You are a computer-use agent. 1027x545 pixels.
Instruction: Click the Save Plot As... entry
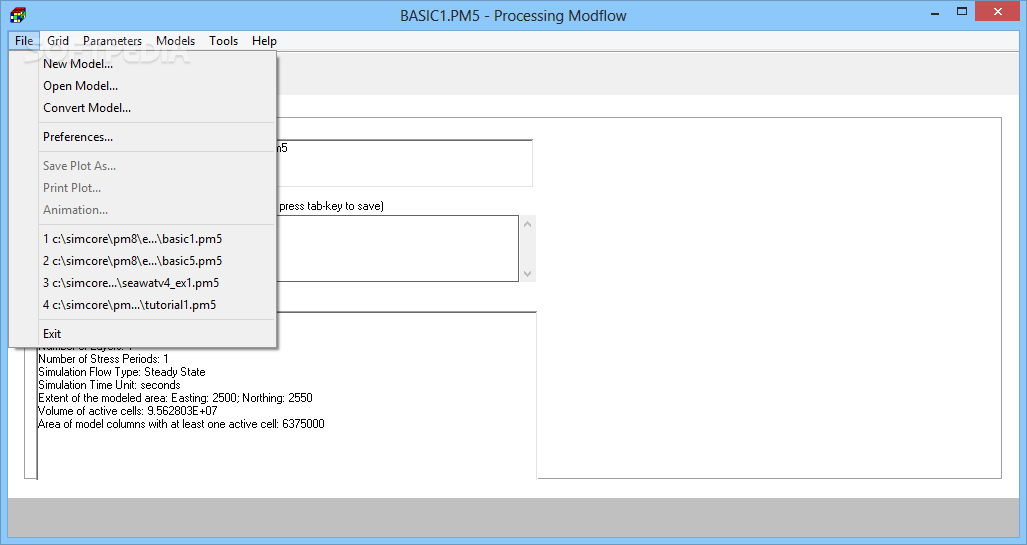[143, 166]
